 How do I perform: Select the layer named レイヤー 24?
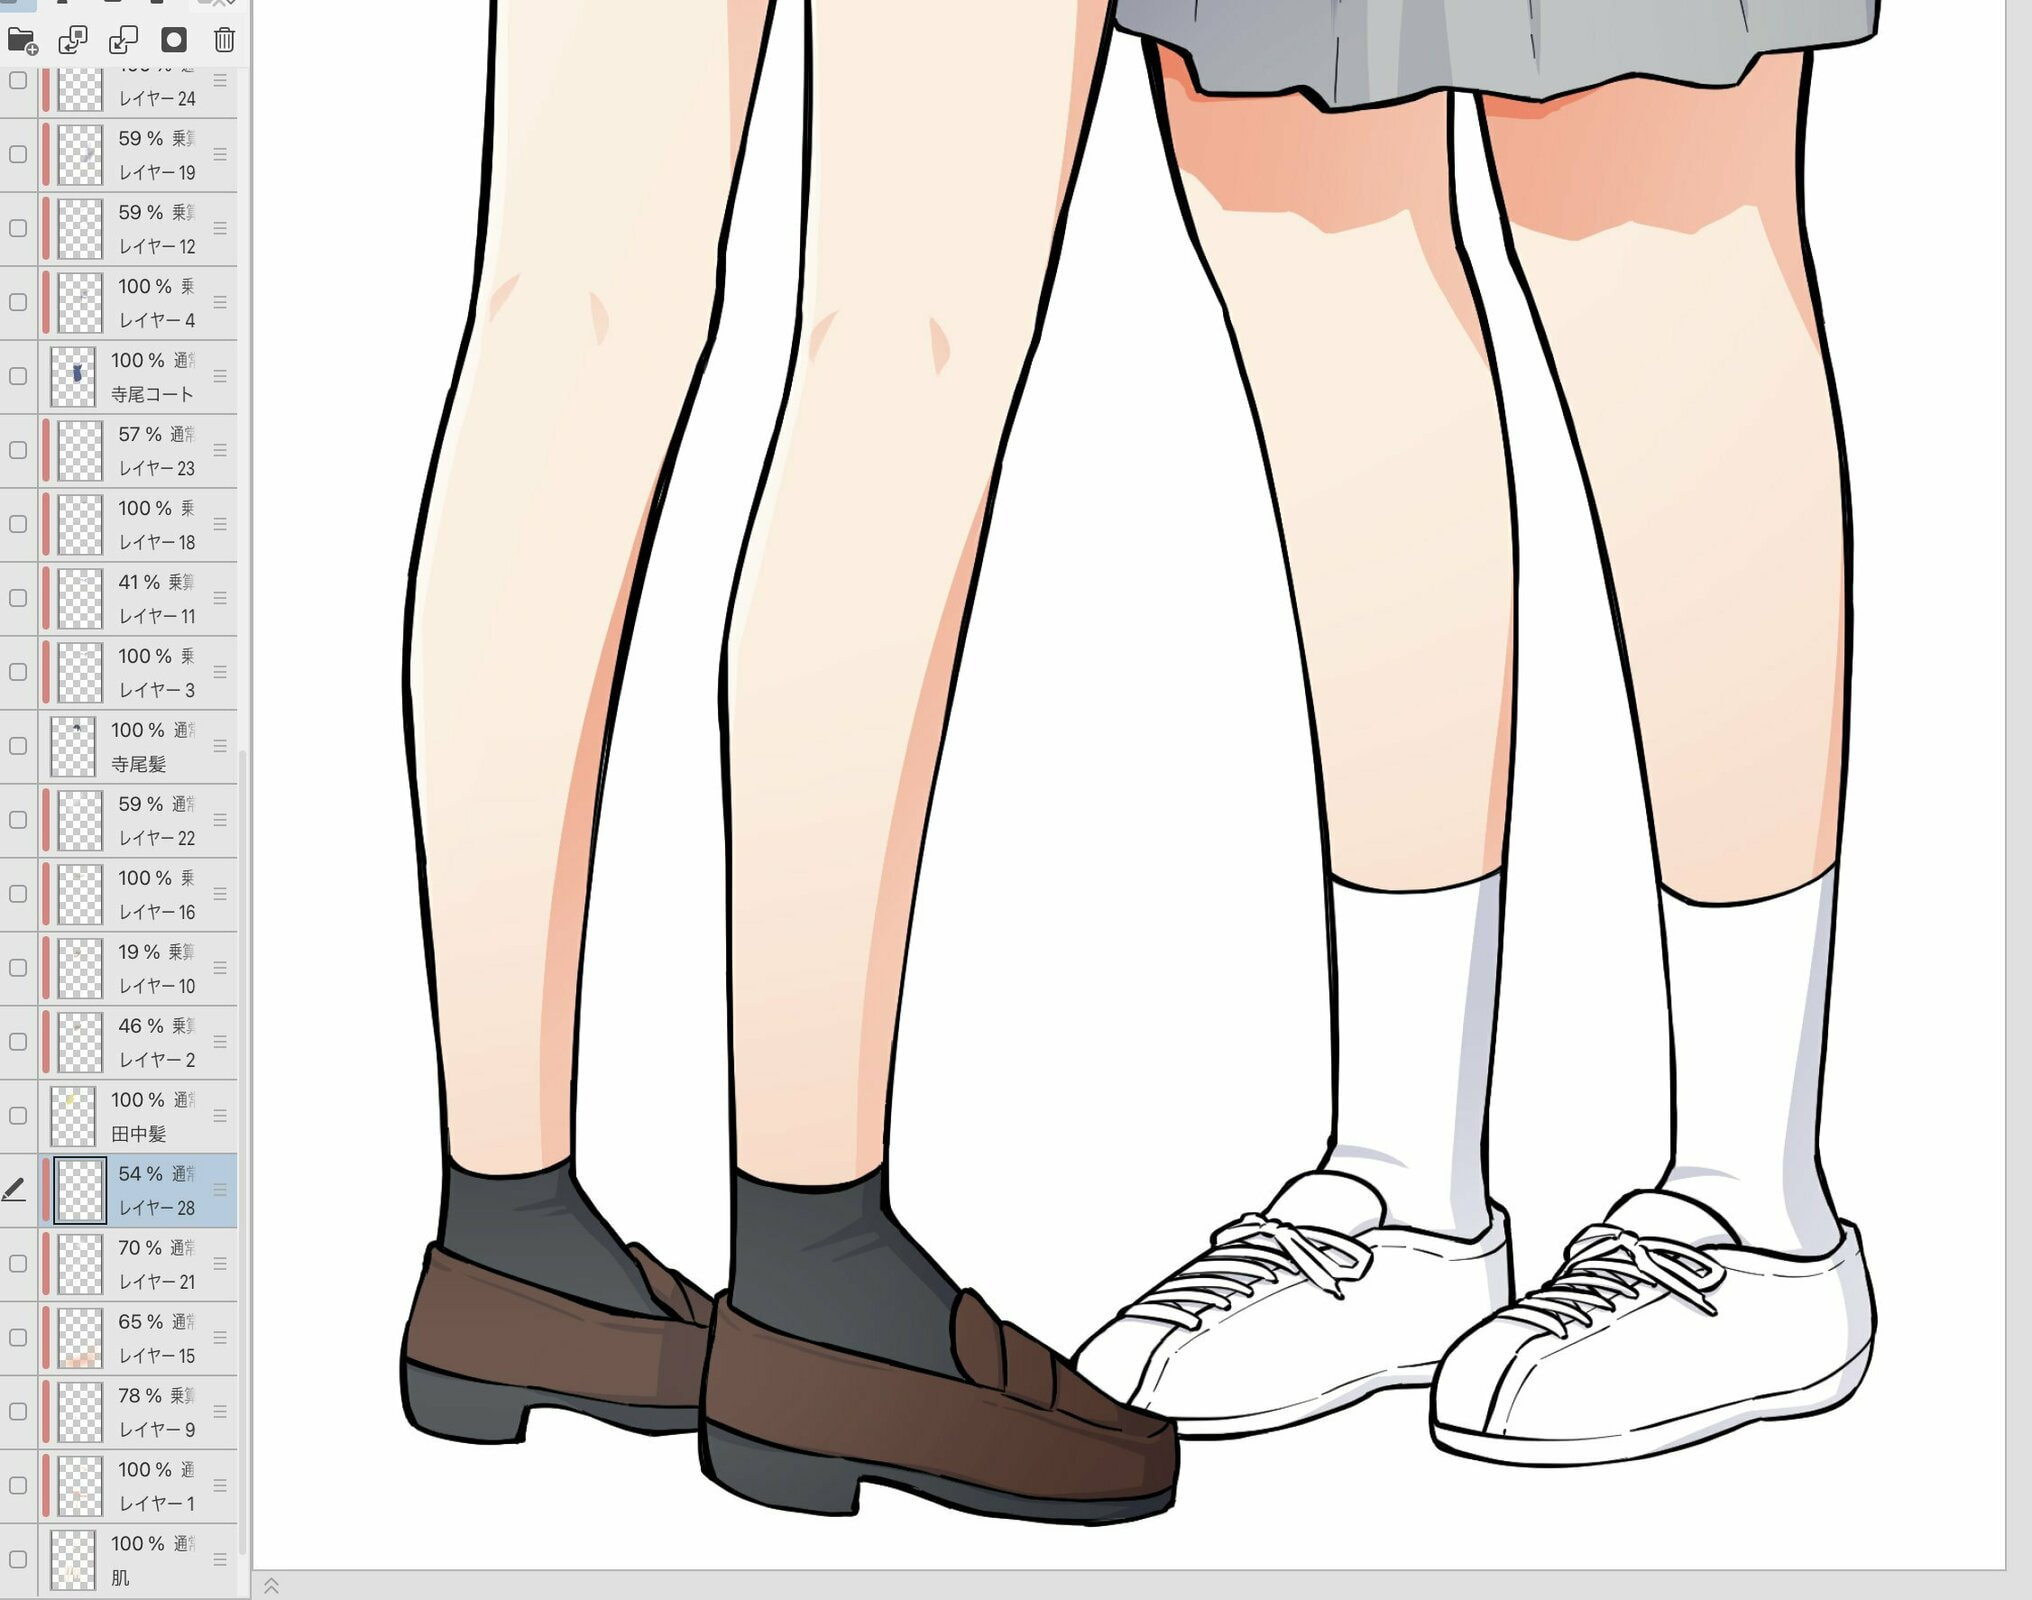[x=157, y=98]
